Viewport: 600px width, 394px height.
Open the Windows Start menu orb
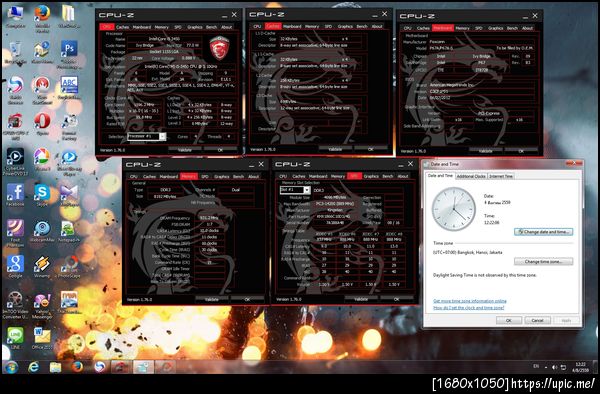click(11, 368)
